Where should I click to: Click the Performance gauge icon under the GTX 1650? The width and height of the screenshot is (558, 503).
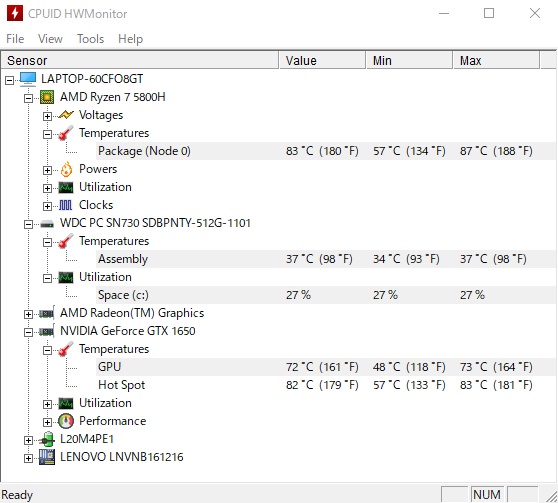click(x=66, y=421)
